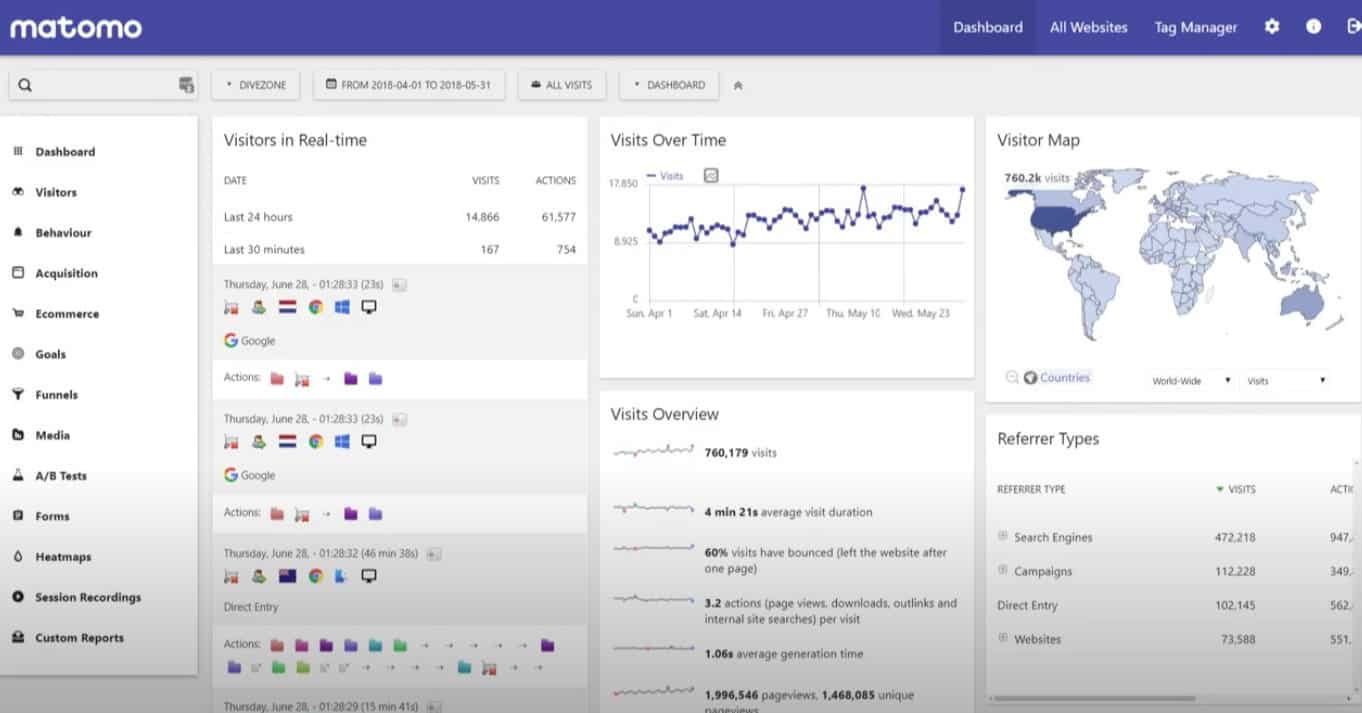Click the desktop monitor icon in 01:28:32 visit row

(x=369, y=576)
